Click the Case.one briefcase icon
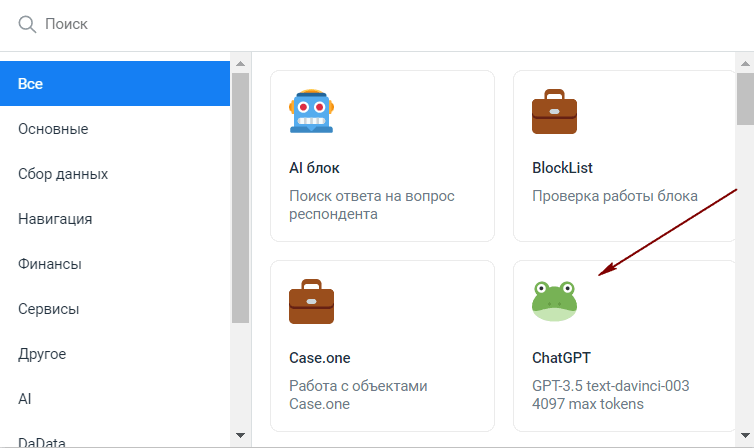Screen dimensions: 754x448 click(x=311, y=301)
